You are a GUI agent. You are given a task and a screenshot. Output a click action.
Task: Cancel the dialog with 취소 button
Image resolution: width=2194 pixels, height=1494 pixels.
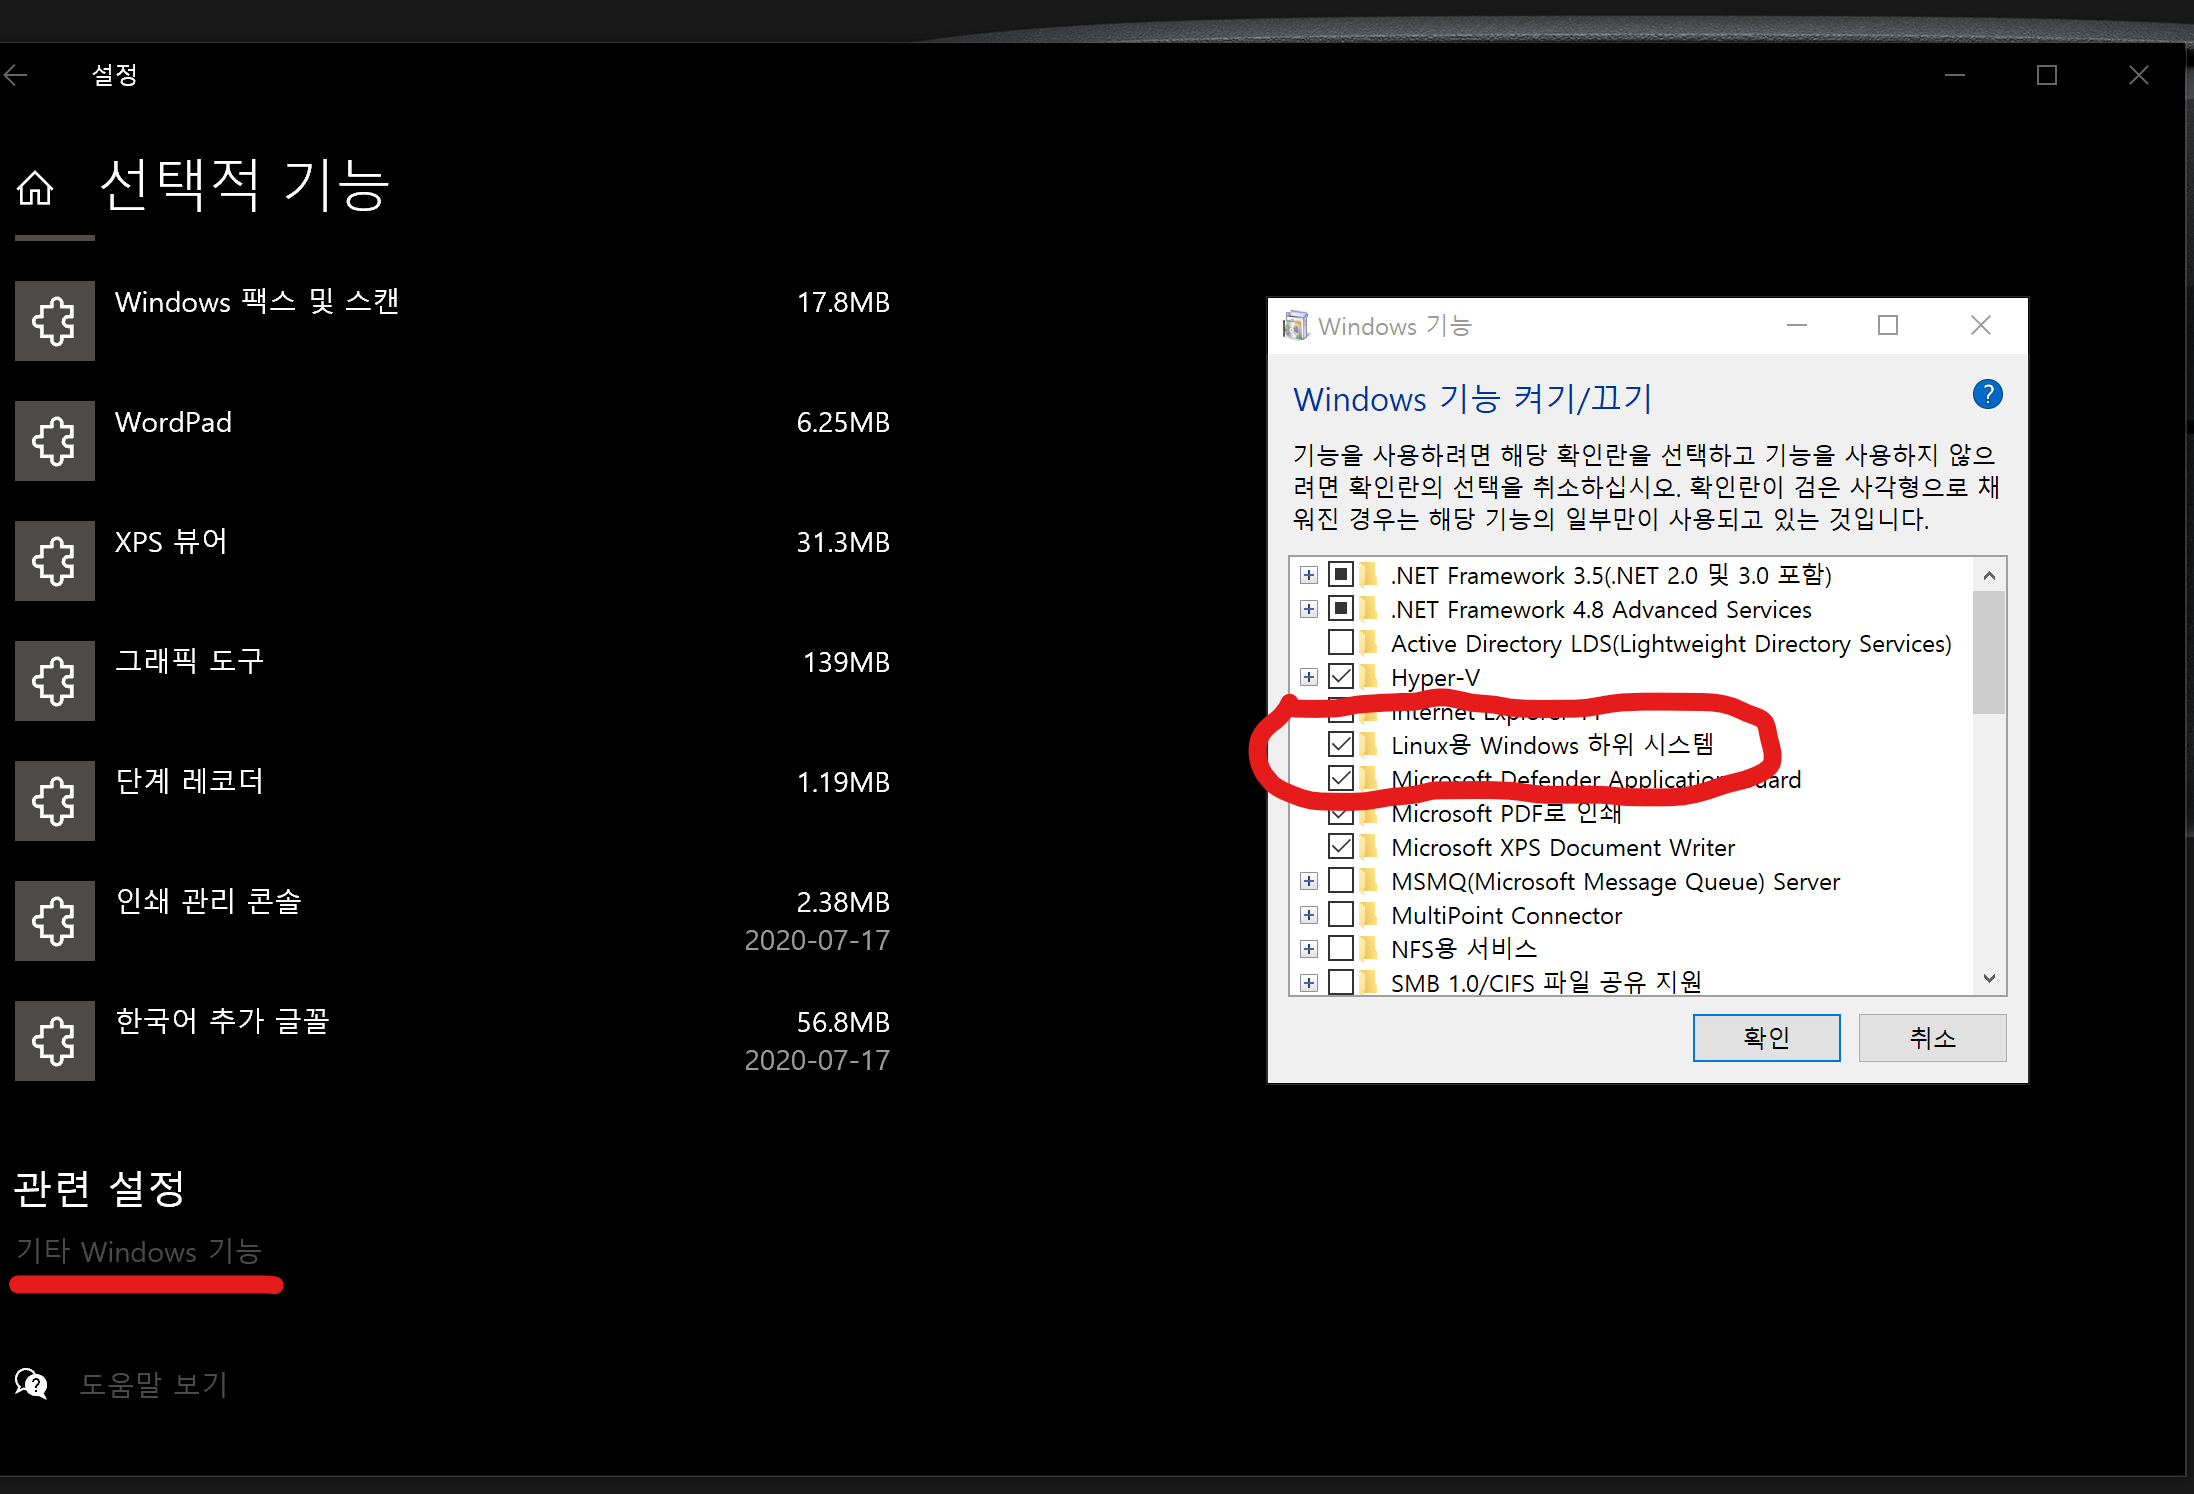1932,1038
